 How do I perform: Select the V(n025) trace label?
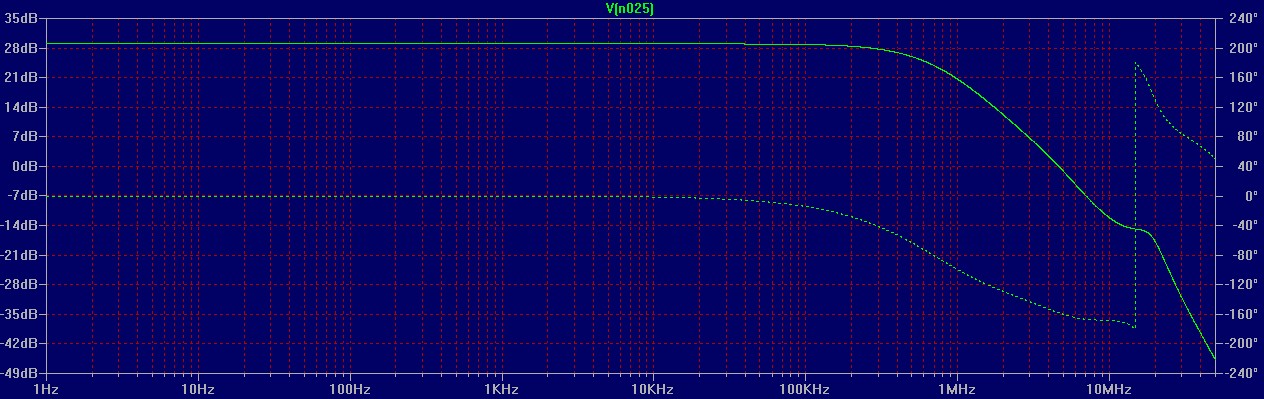[x=630, y=8]
